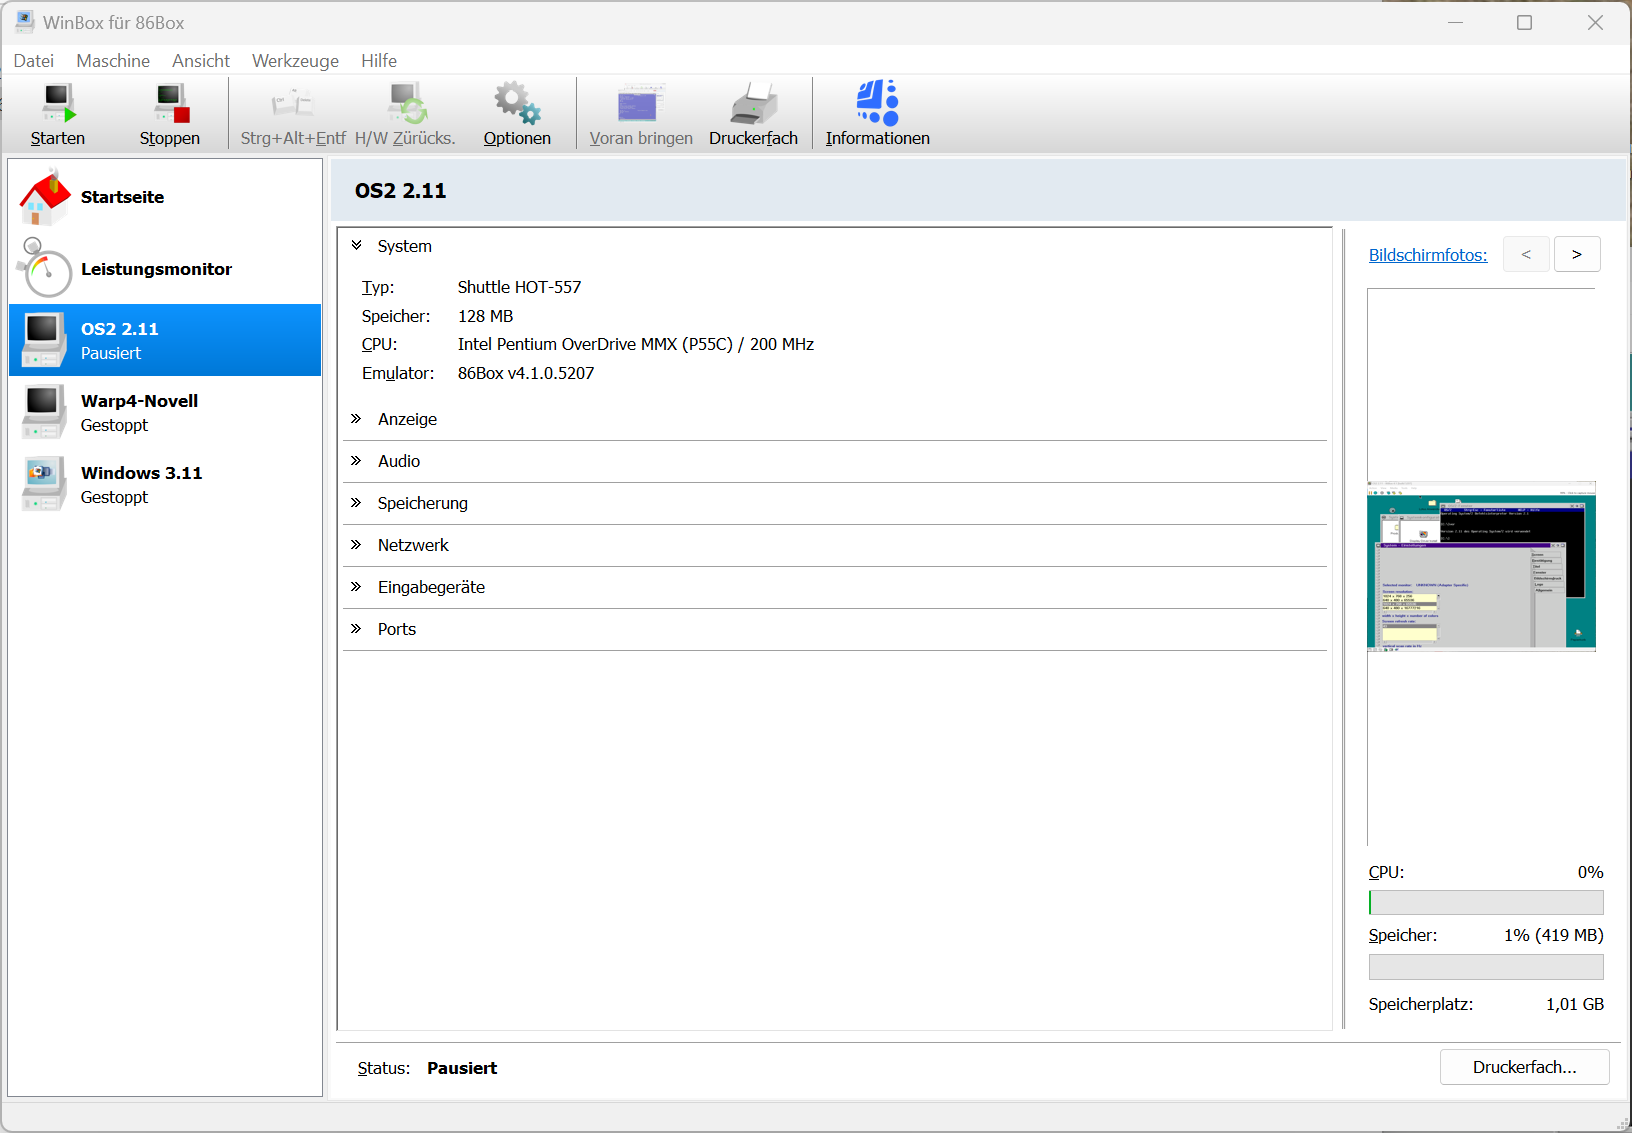Click the Windows 3.11 Gestoppt status text

[114, 497]
